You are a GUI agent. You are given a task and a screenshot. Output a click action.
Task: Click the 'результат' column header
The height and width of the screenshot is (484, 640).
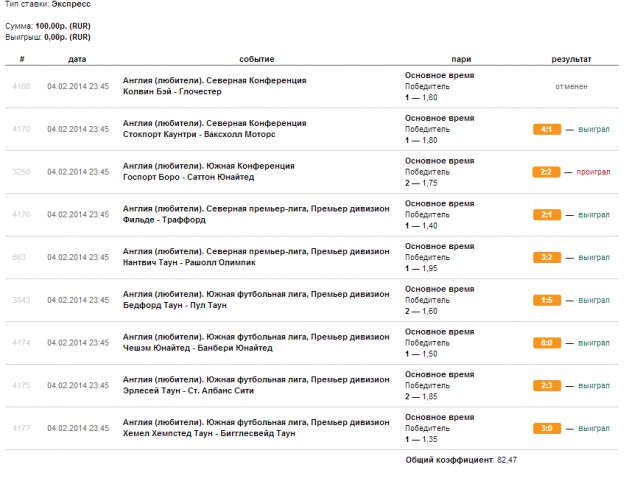[571, 59]
